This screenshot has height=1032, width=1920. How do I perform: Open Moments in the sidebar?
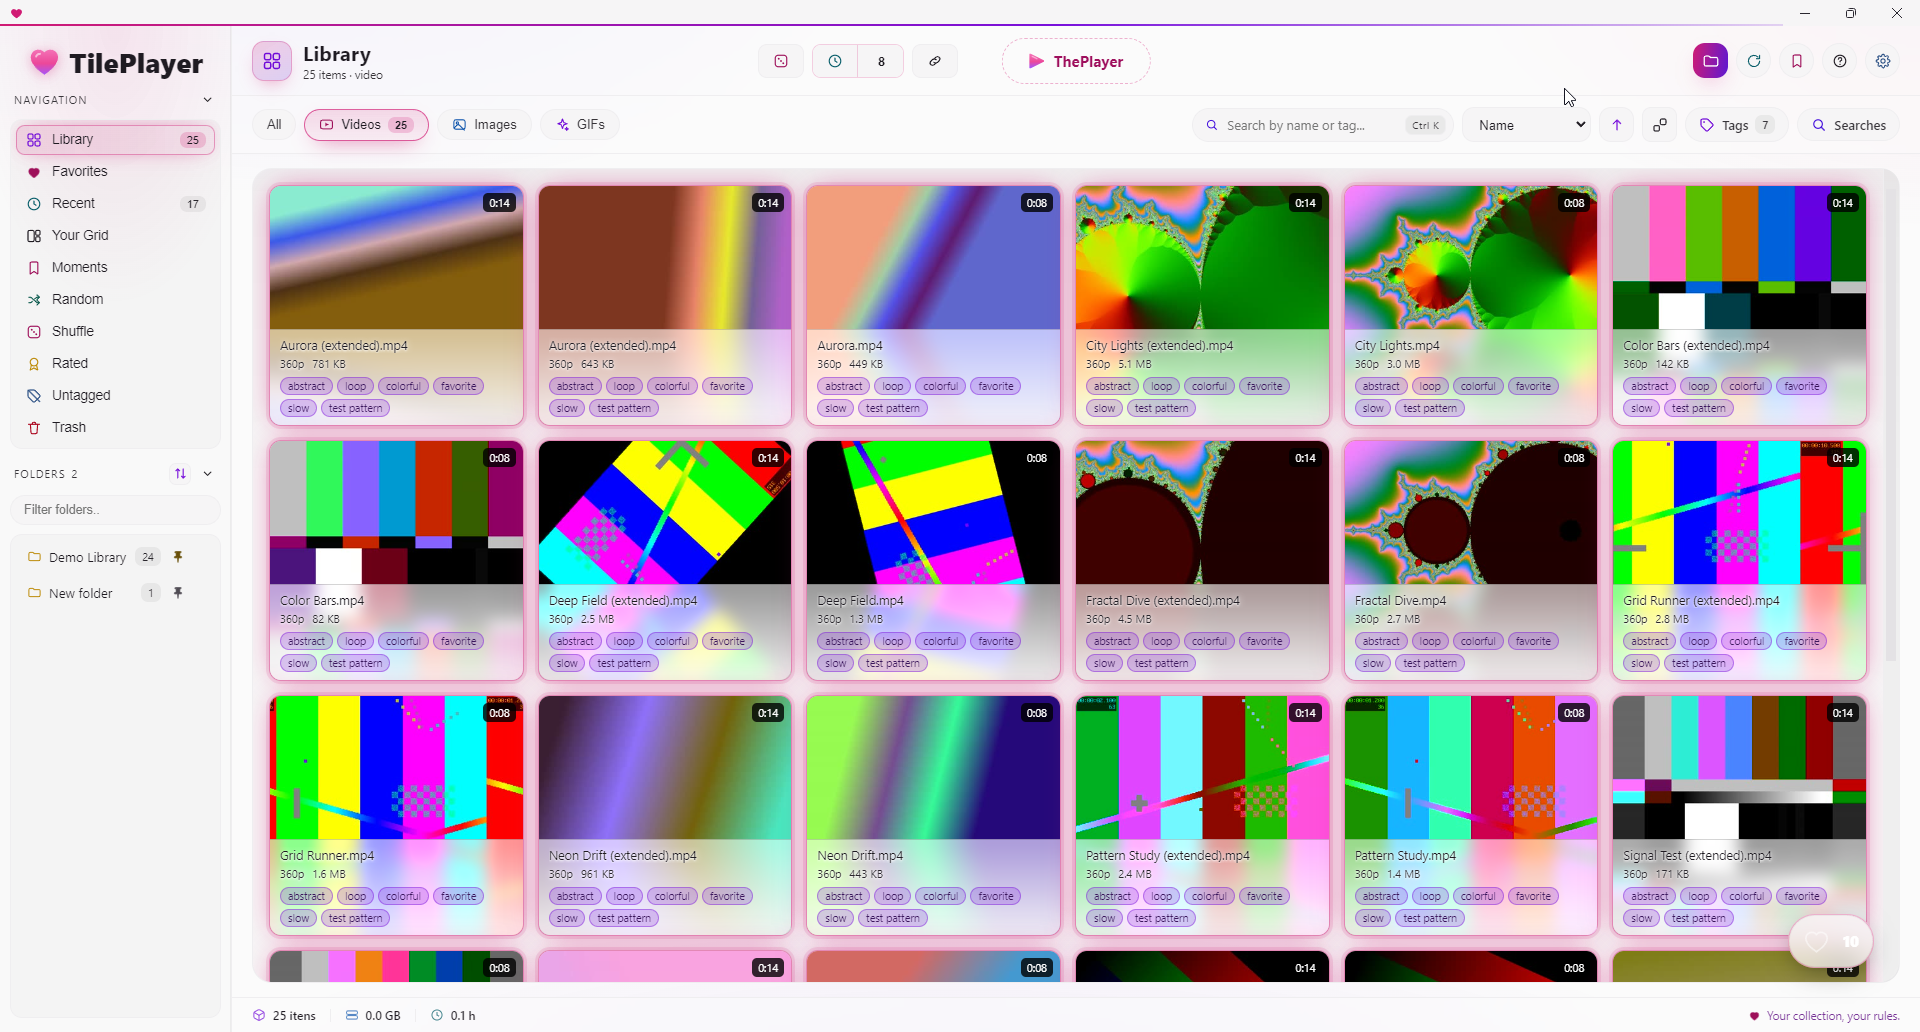pyautogui.click(x=116, y=267)
